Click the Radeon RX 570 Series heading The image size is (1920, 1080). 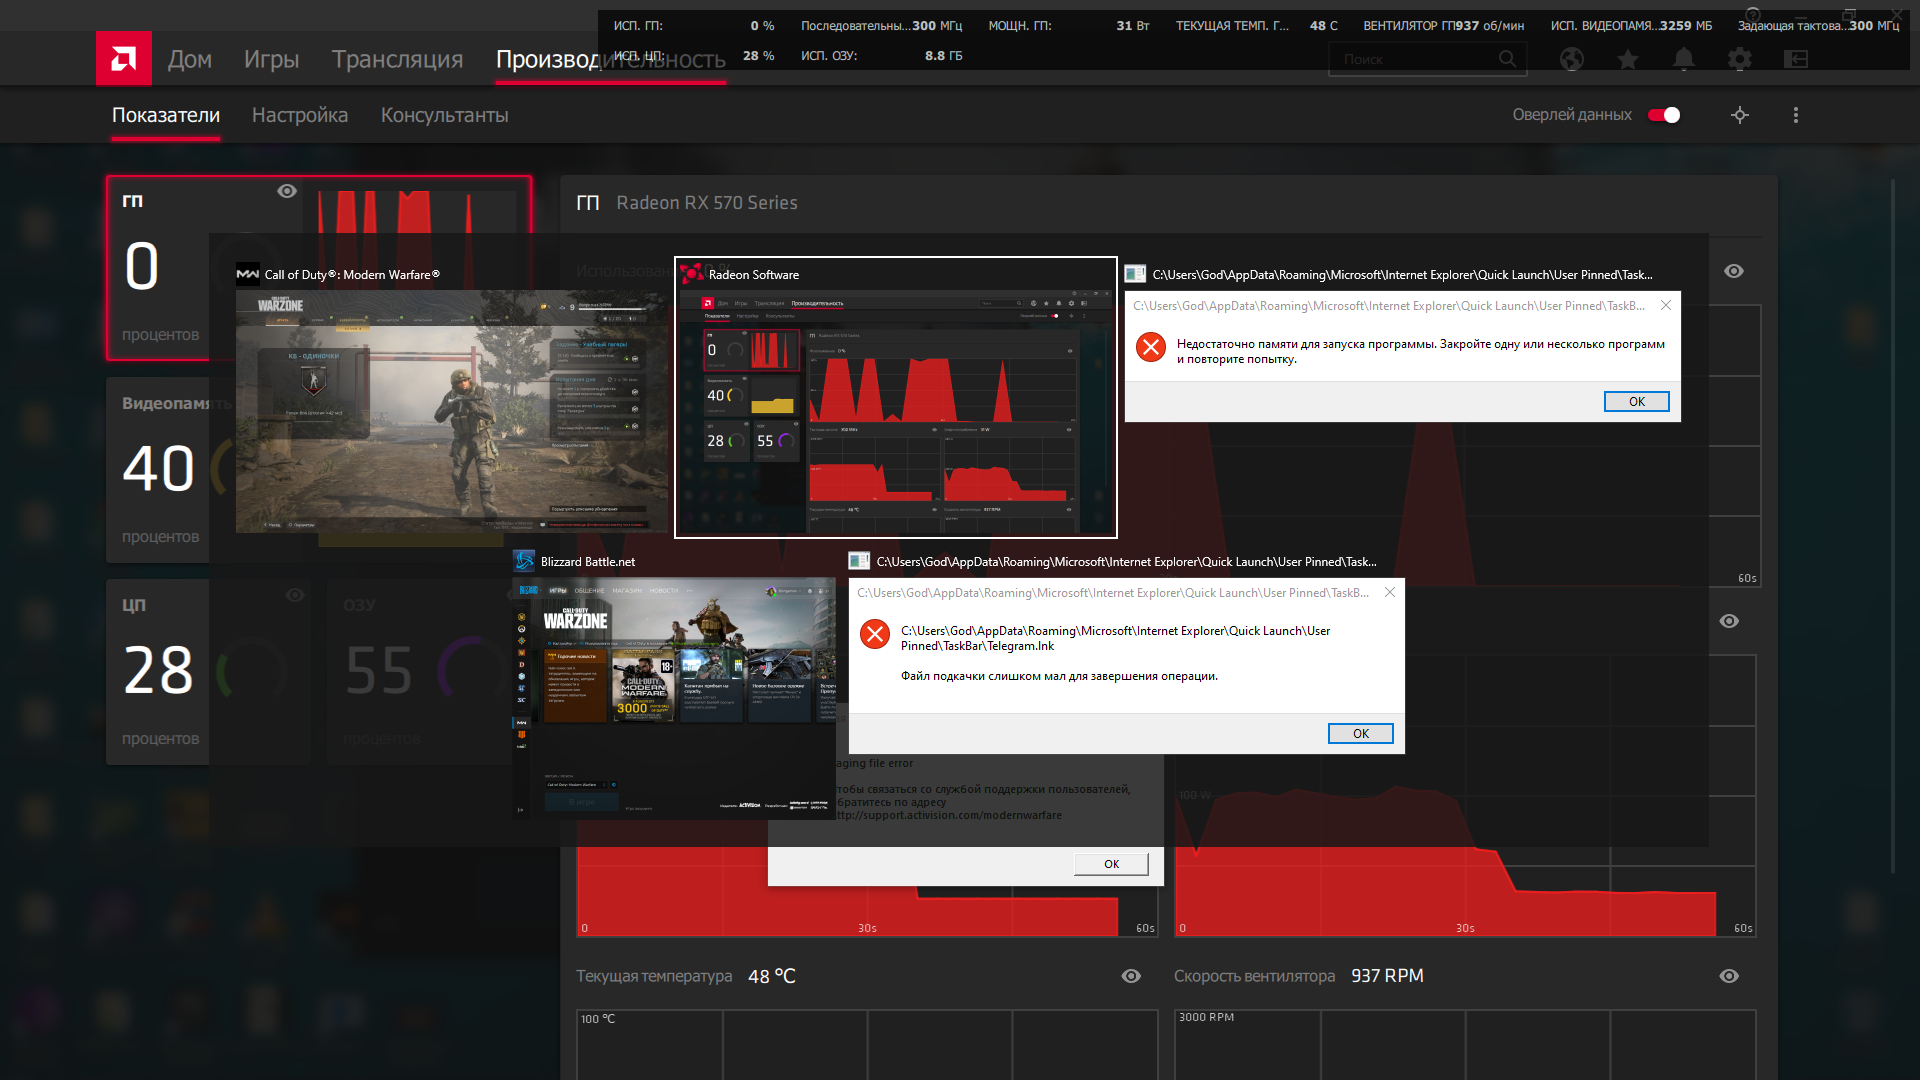coord(707,203)
